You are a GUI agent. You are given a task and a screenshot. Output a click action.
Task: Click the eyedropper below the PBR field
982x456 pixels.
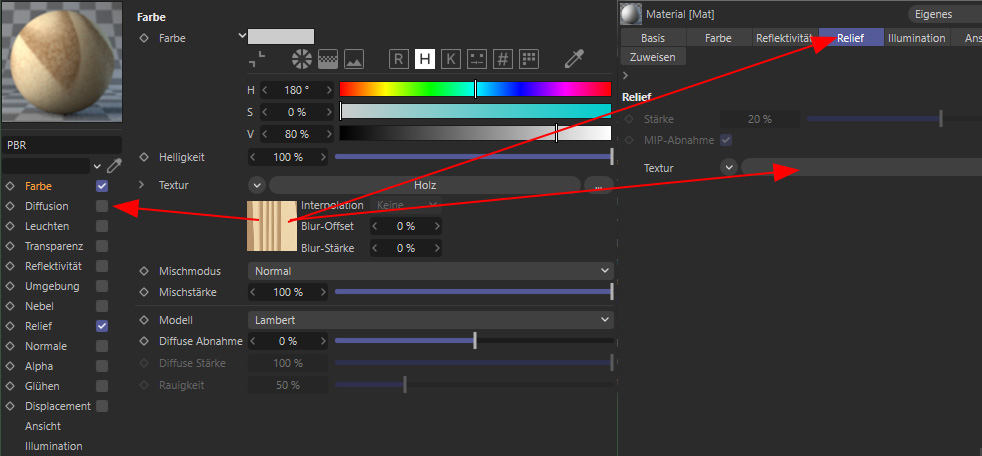tap(113, 166)
